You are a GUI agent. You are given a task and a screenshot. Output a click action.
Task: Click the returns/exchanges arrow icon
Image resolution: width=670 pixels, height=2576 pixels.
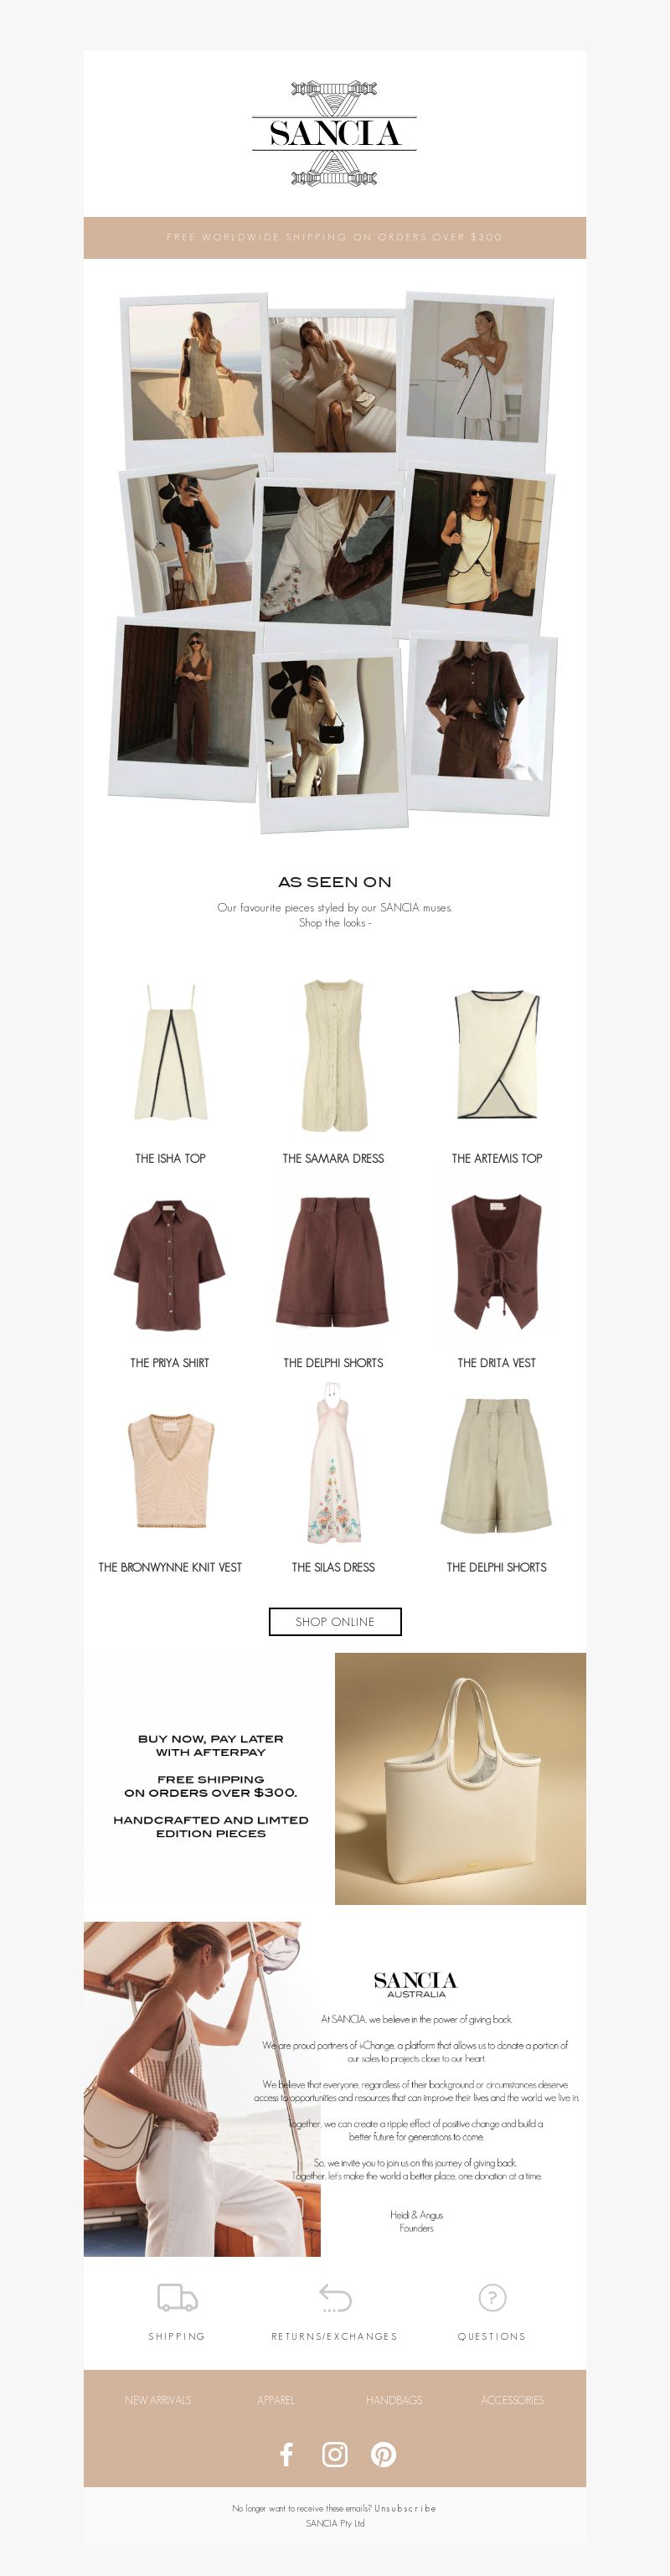coord(335,2297)
